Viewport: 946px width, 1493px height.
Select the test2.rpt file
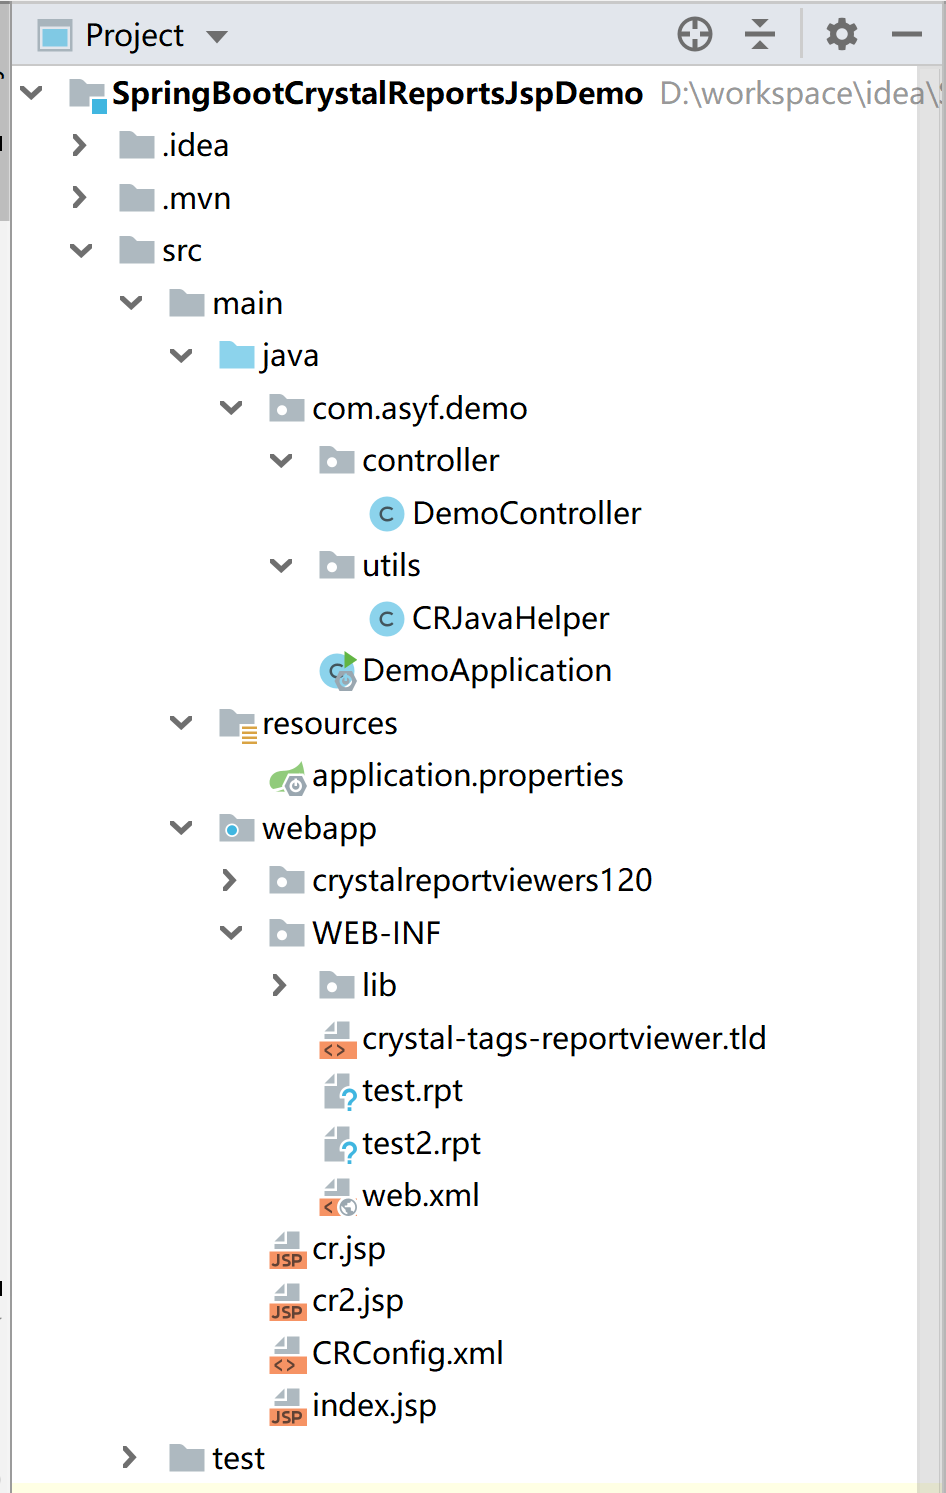click(x=420, y=1143)
